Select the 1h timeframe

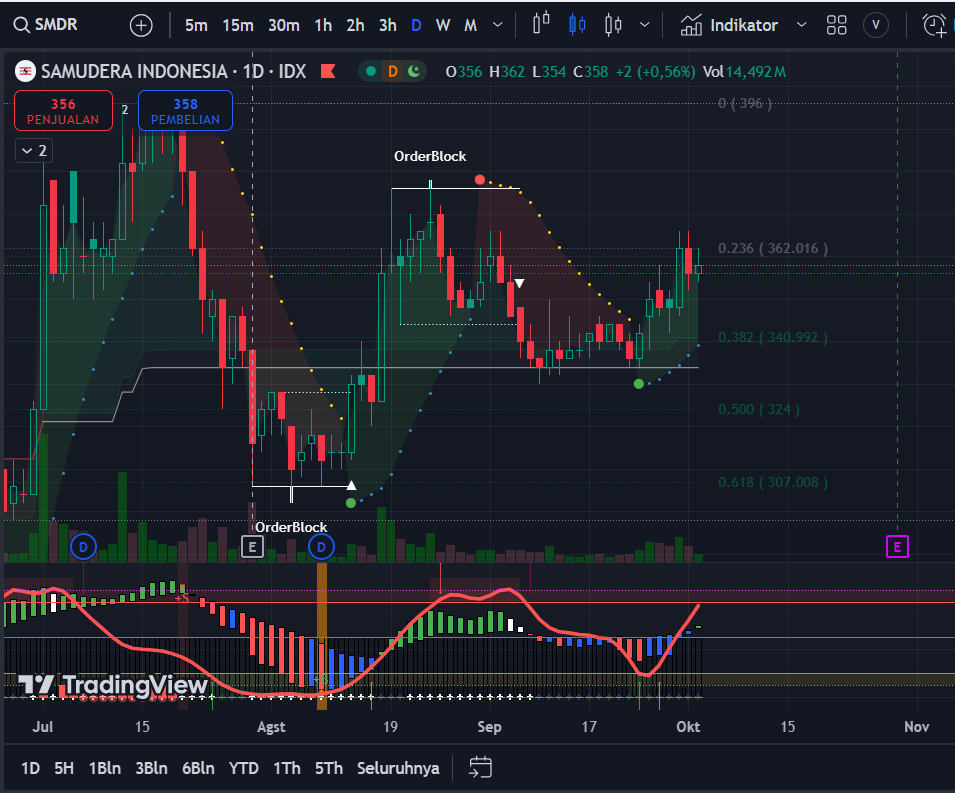click(x=323, y=26)
